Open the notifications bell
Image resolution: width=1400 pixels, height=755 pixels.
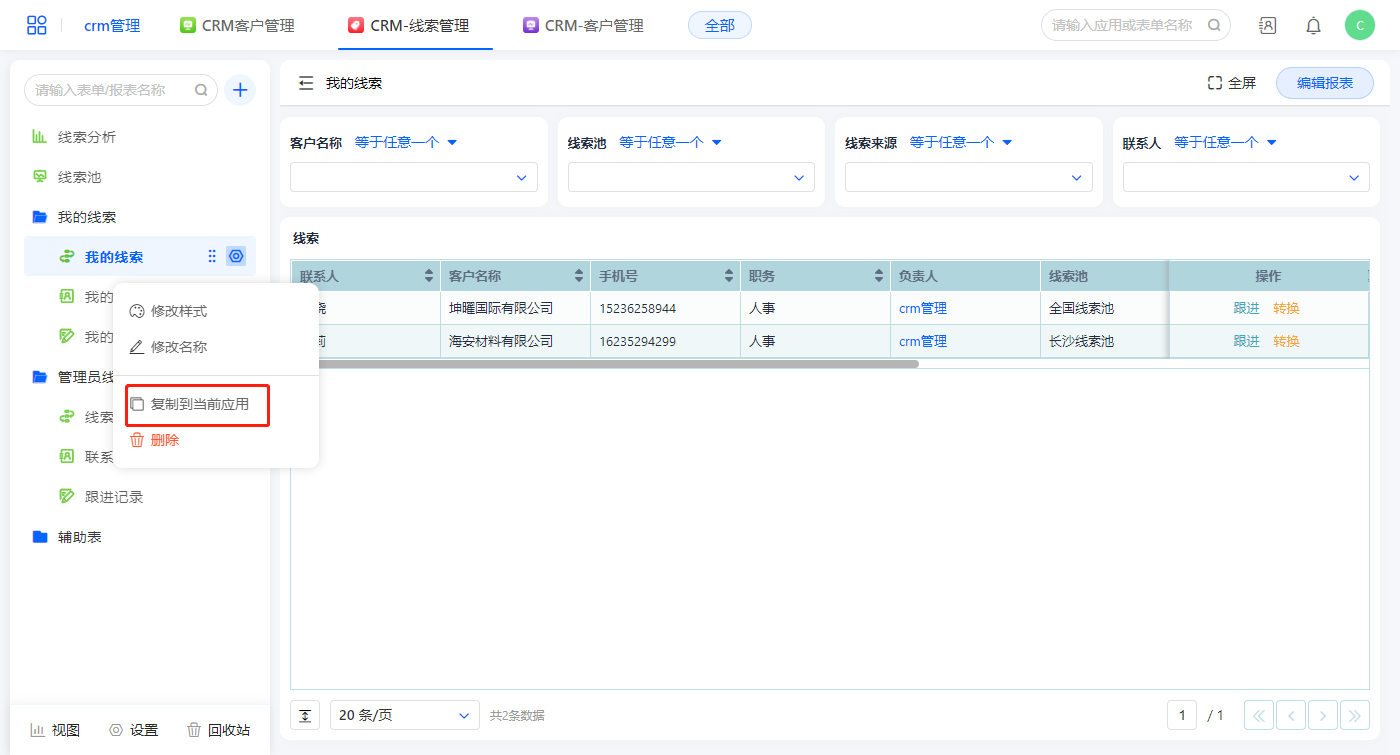[1313, 26]
